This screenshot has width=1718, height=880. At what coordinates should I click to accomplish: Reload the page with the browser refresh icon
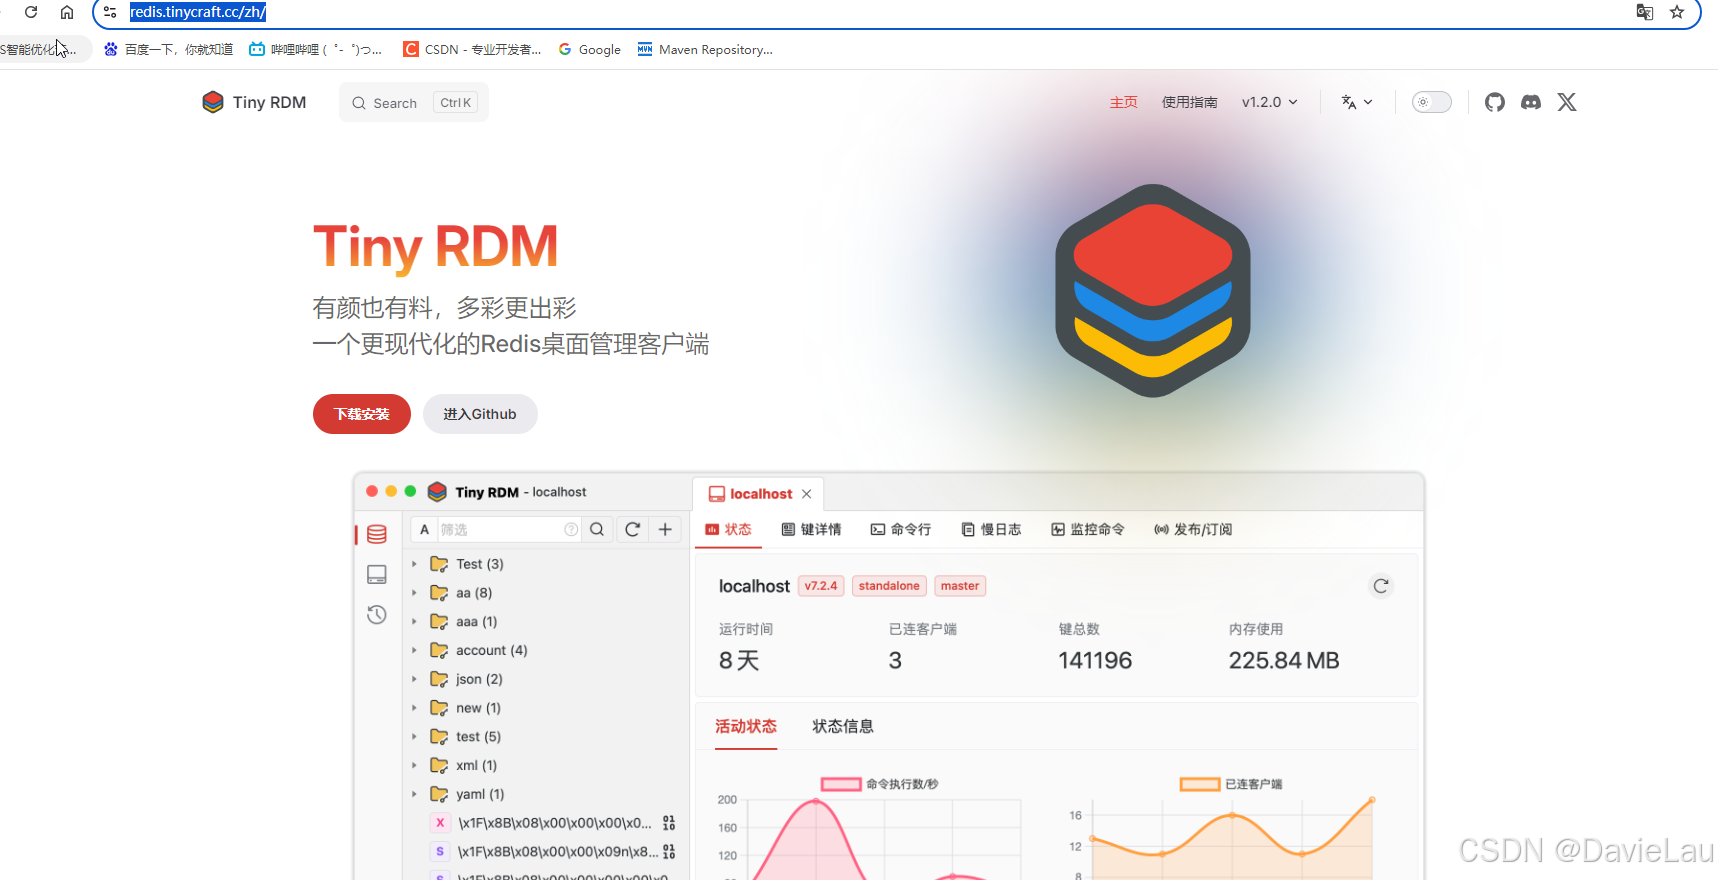[31, 12]
